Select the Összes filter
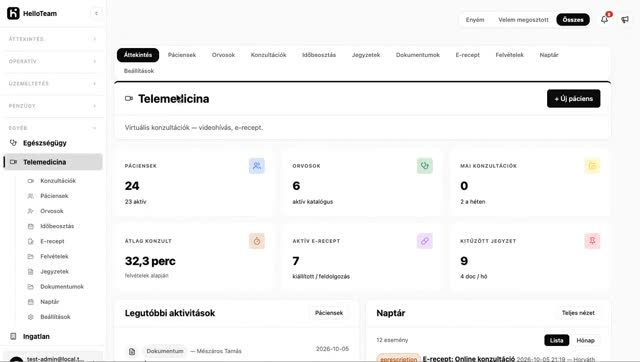The width and height of the screenshot is (640, 362). pos(573,20)
